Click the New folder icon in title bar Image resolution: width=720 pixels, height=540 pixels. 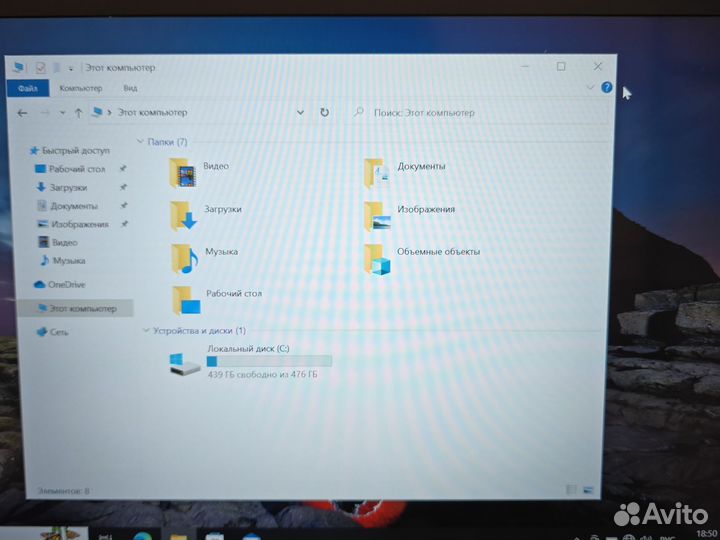(x=56, y=68)
